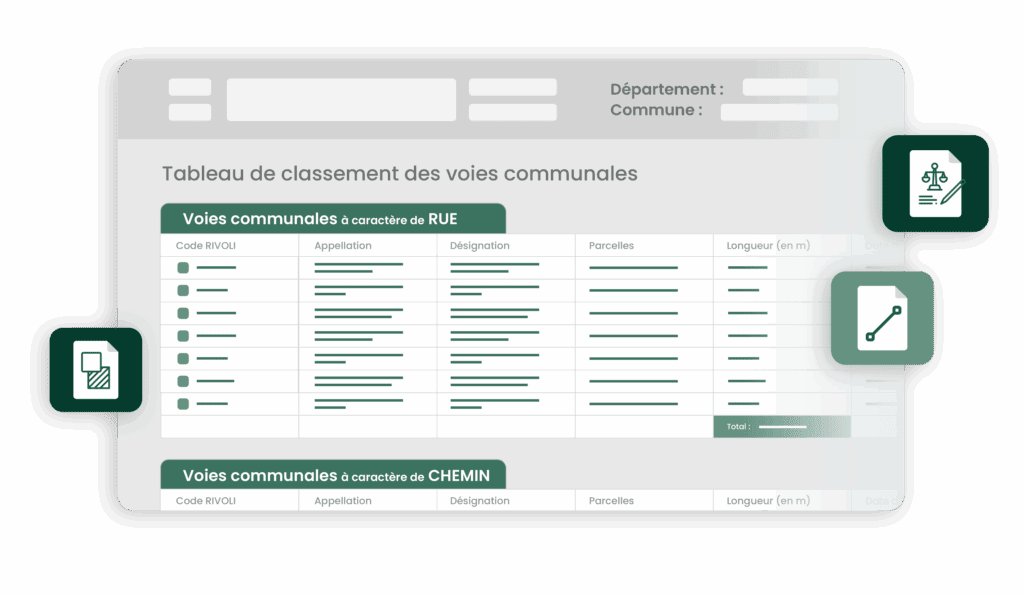Select the 'Voies communales à caractère de RUE' header
The width and height of the screenshot is (1024, 595).
pos(333,218)
